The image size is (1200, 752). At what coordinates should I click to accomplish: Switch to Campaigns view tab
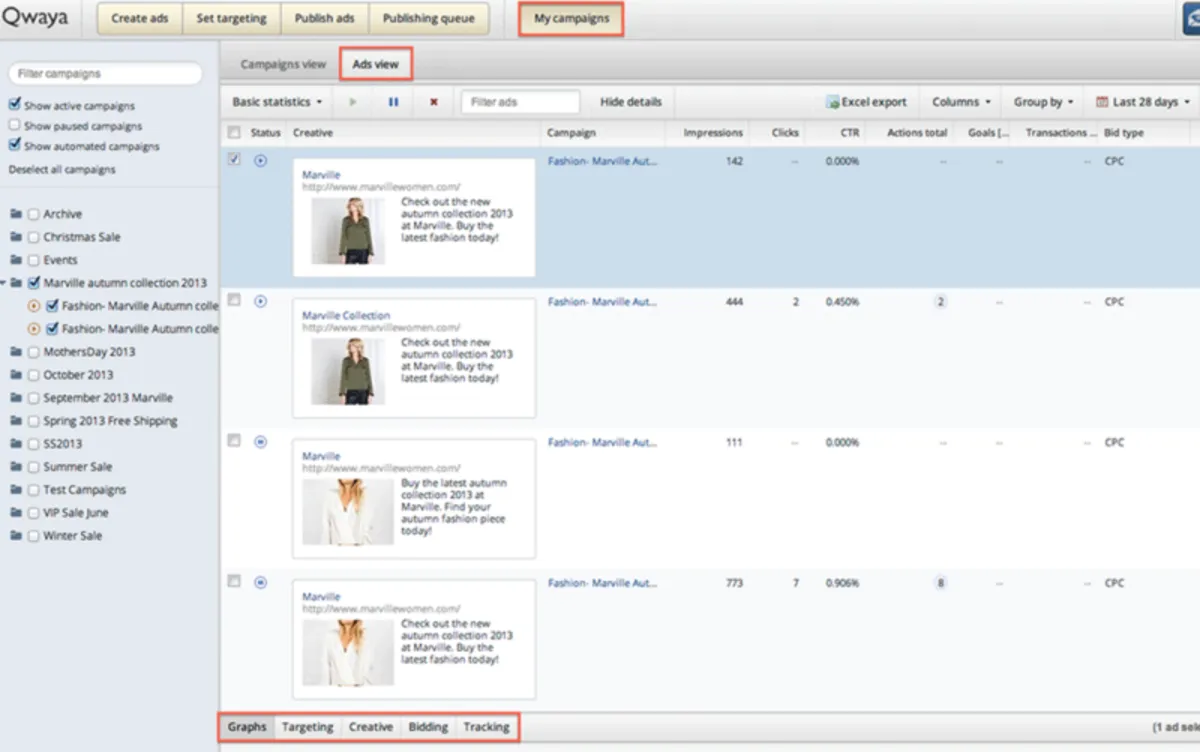tap(283, 64)
